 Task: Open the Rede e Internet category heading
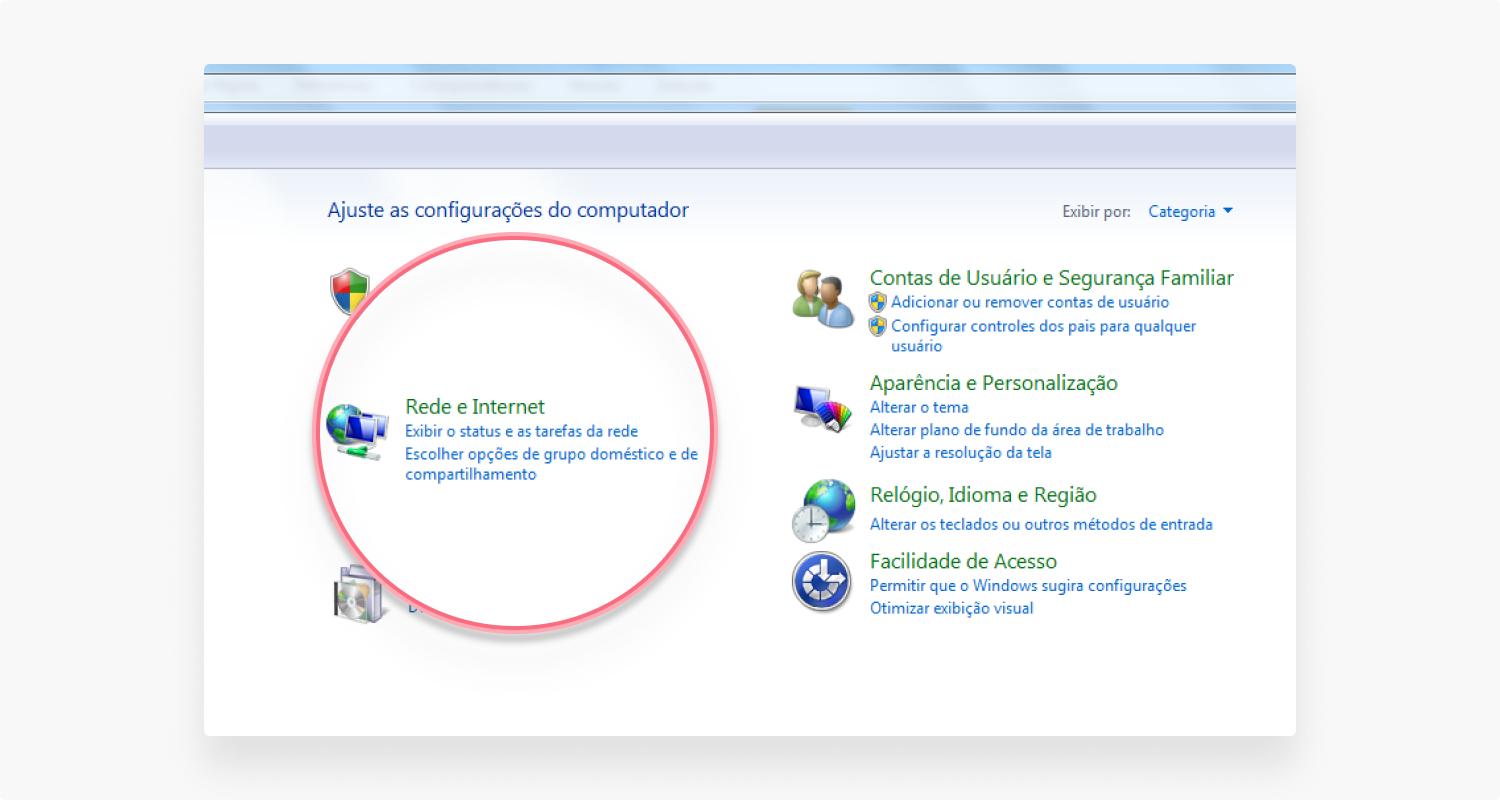pos(475,407)
